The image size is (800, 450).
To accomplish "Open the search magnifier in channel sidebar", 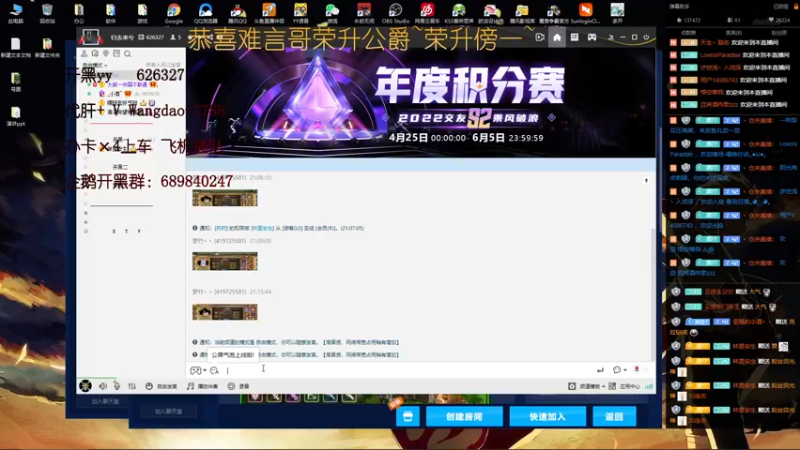I will [x=128, y=54].
